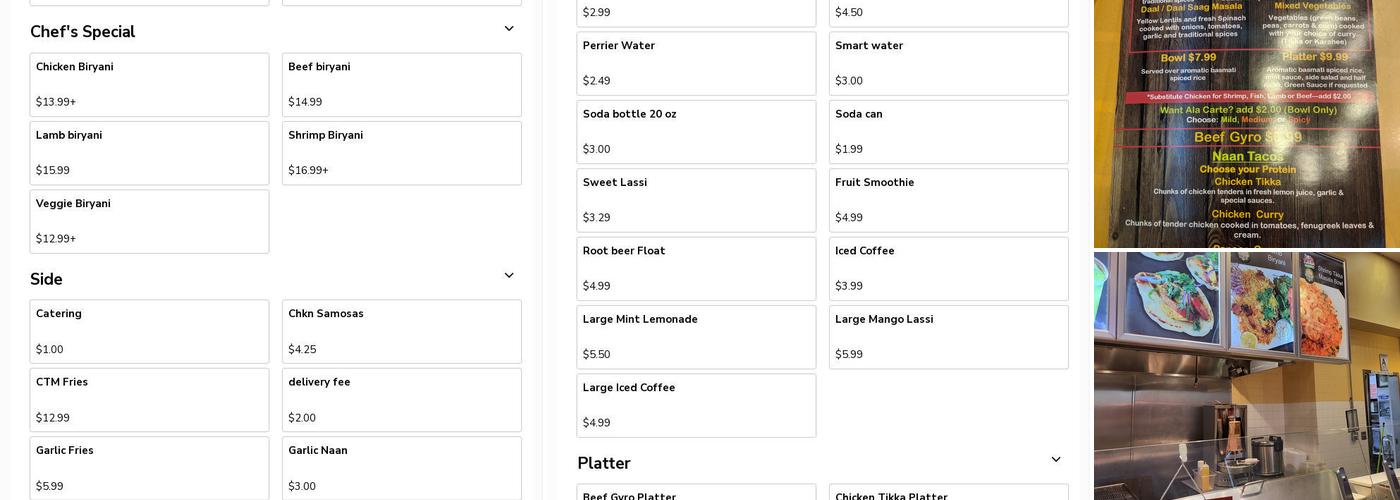
Task: Open the Chkn Samosas item
Action: point(401,331)
